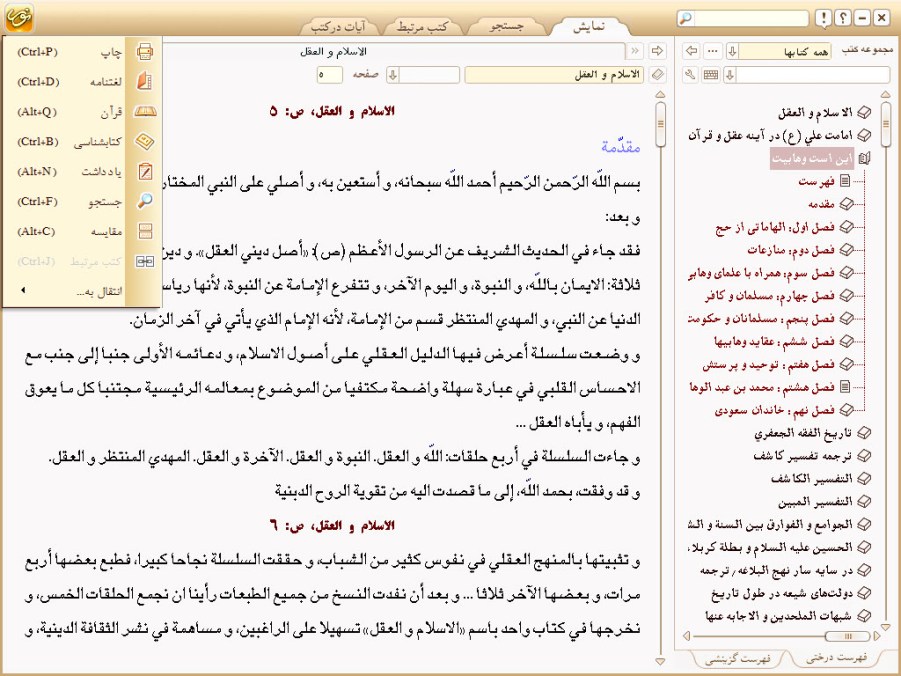
Task: Click the bibliography icon beside کتابشناسی
Action: [x=144, y=141]
